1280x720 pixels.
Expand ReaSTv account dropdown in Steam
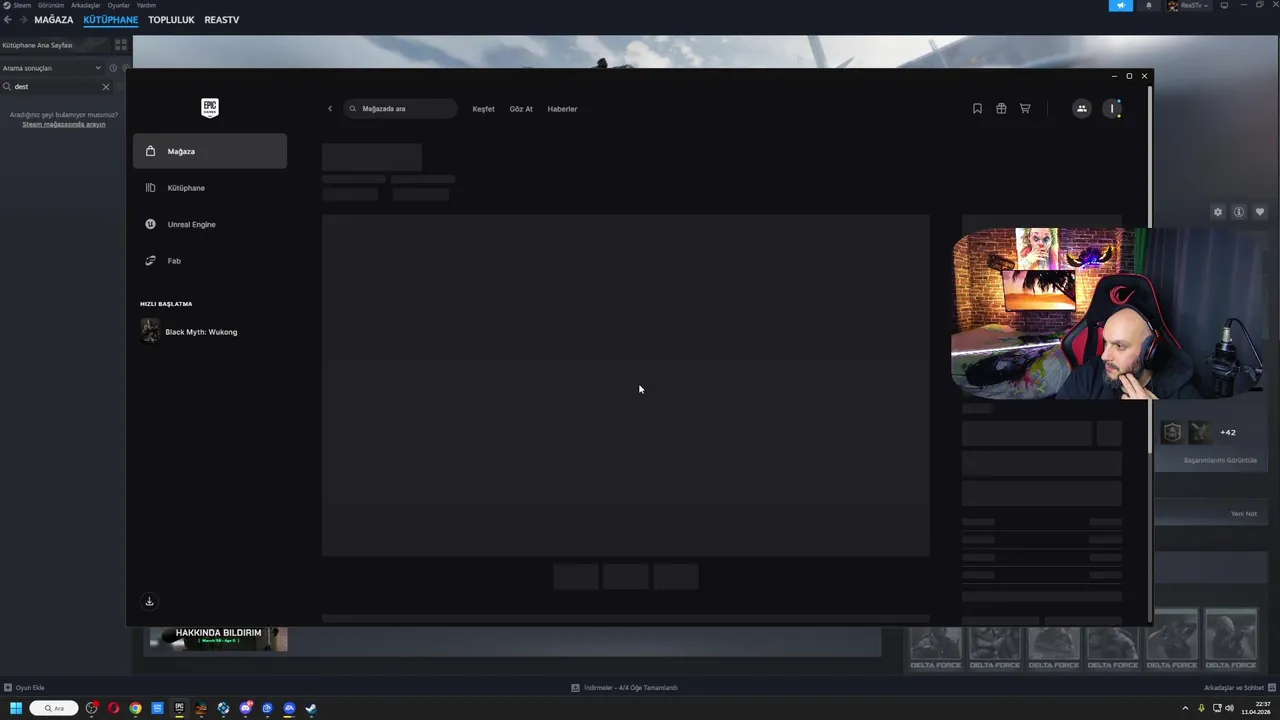coord(1188,5)
